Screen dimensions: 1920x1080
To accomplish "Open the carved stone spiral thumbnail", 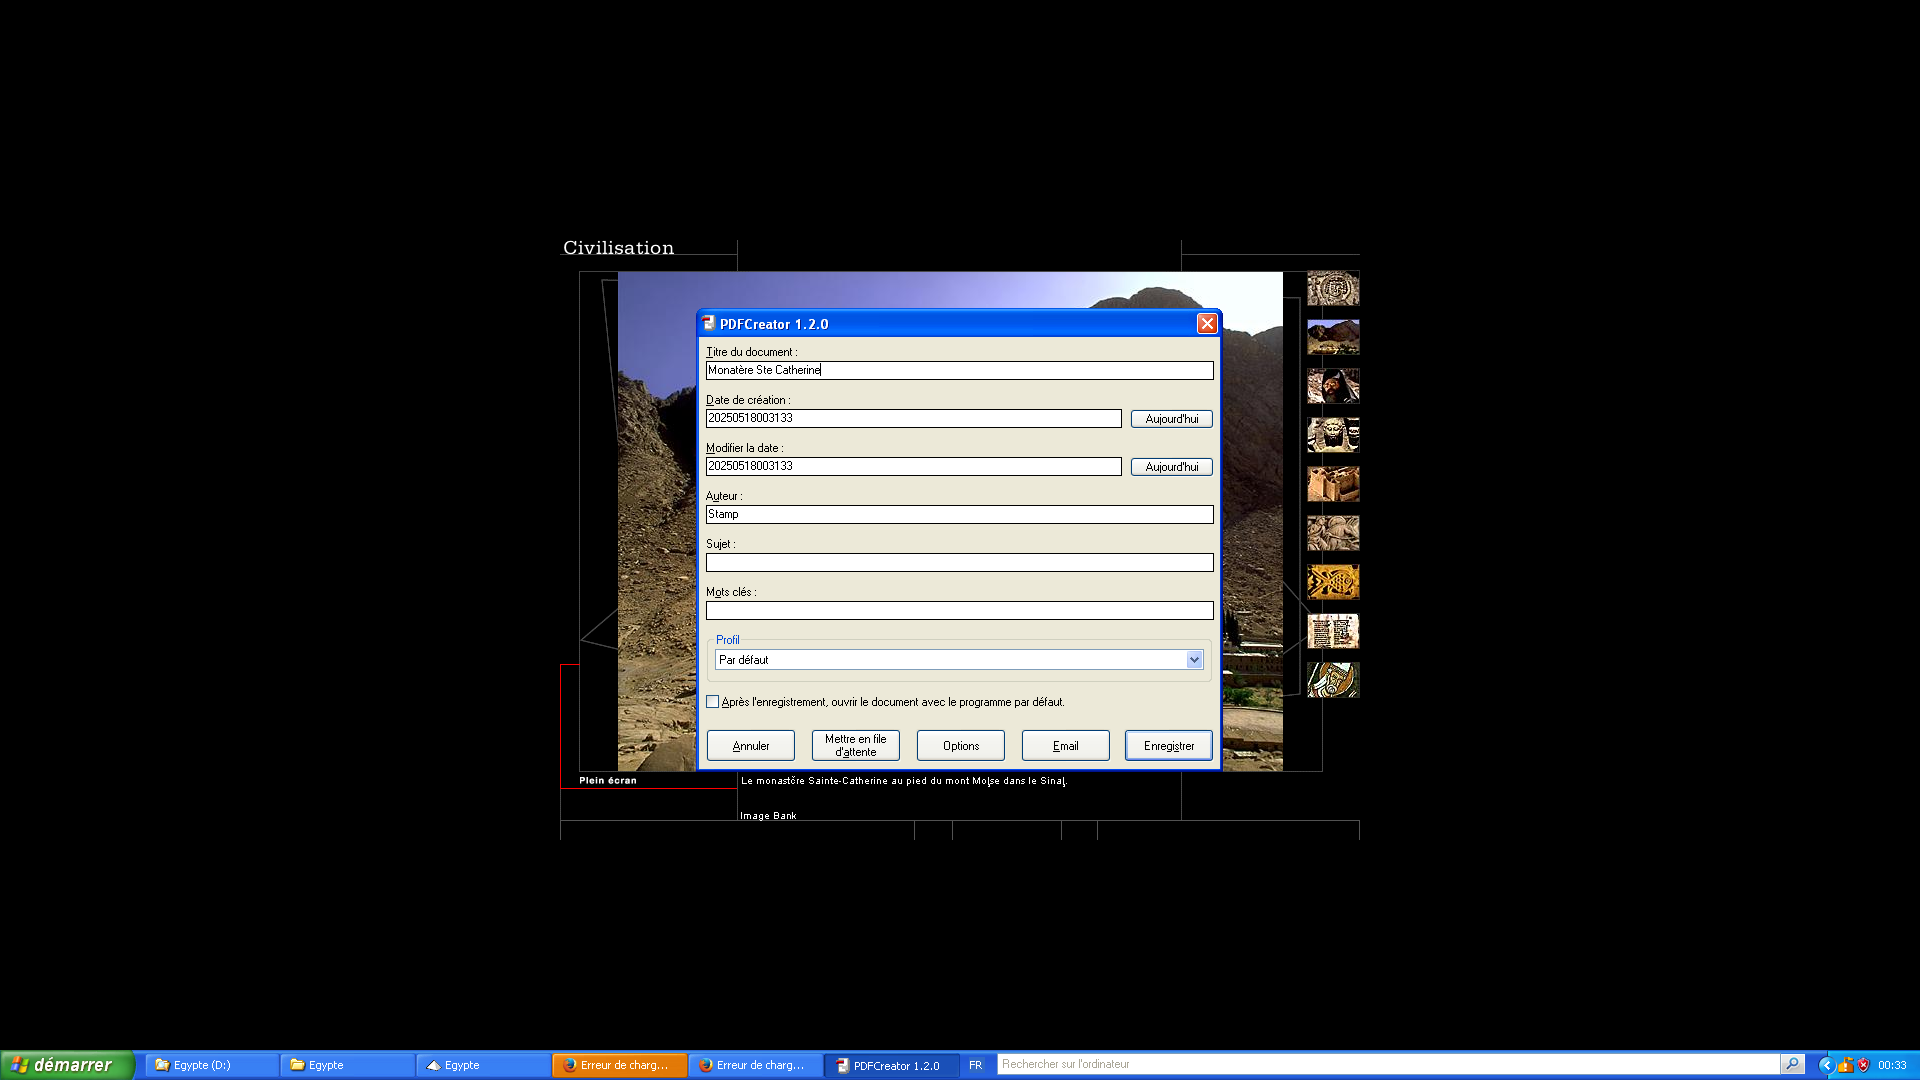I will point(1333,288).
